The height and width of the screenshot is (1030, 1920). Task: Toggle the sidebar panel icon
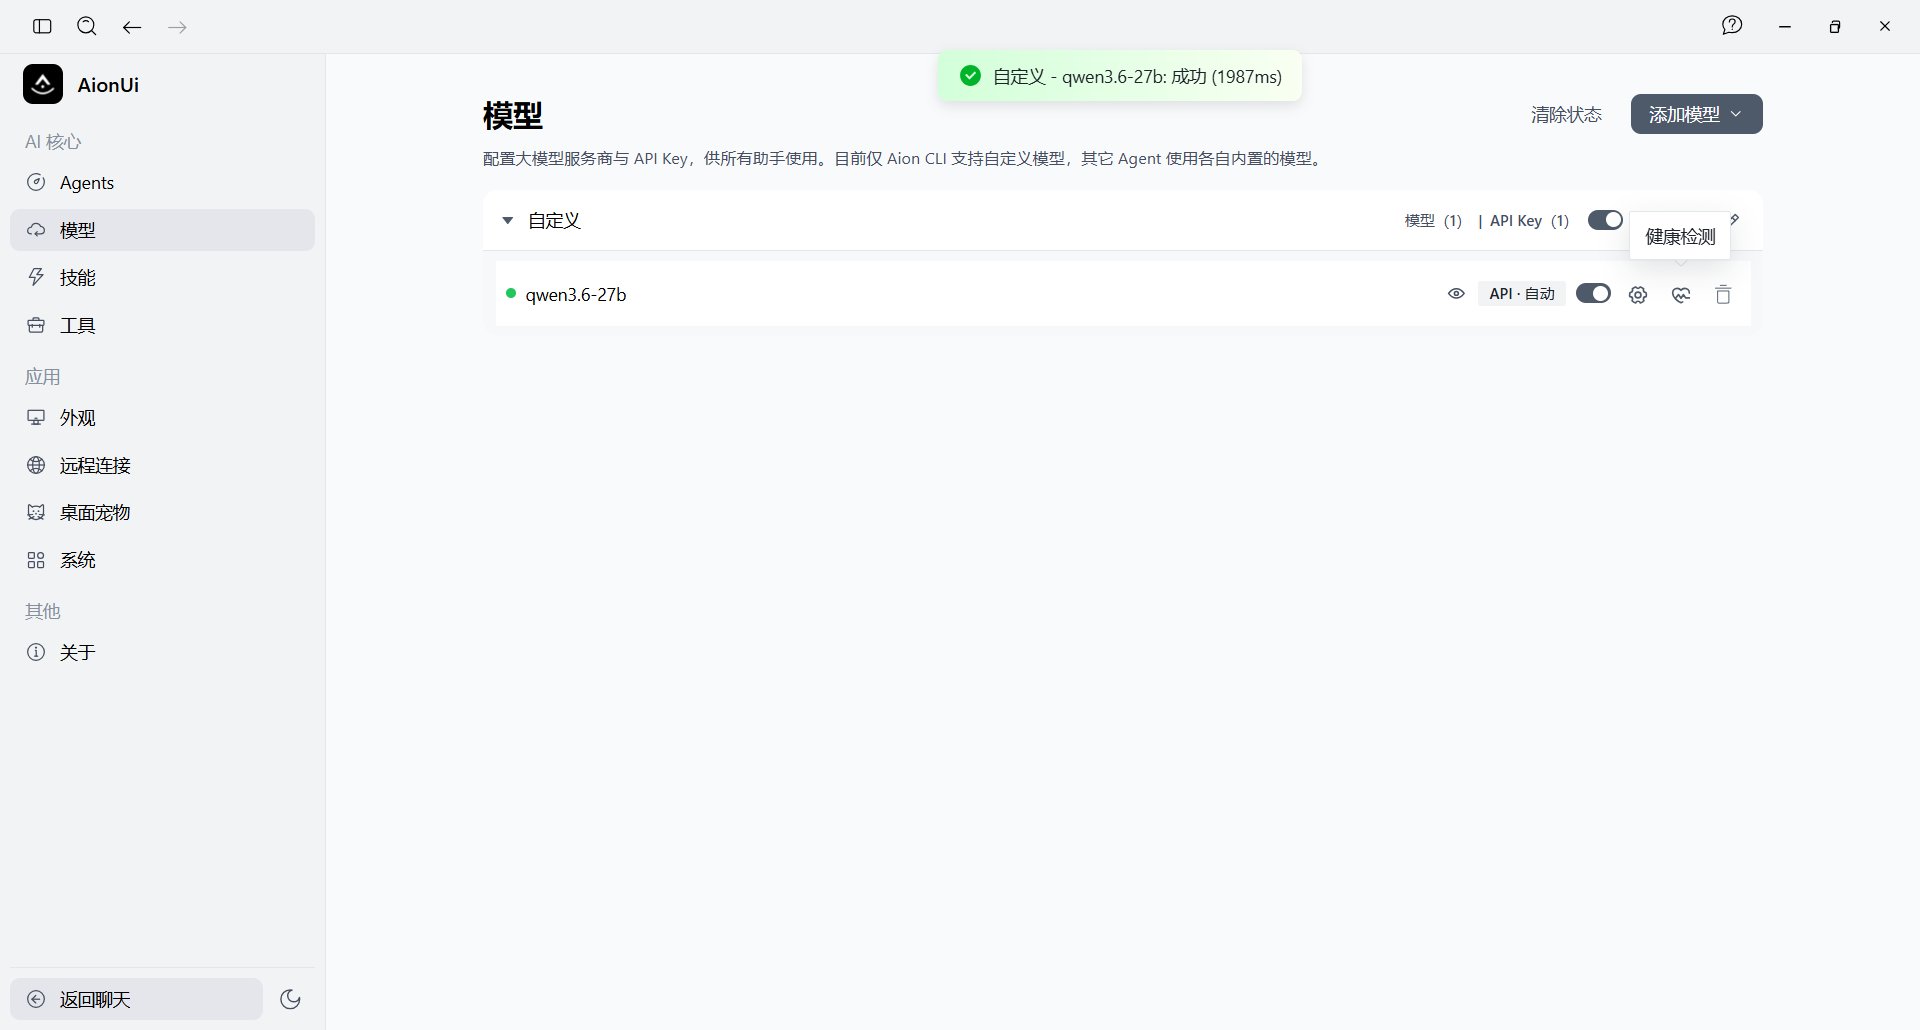(x=42, y=26)
